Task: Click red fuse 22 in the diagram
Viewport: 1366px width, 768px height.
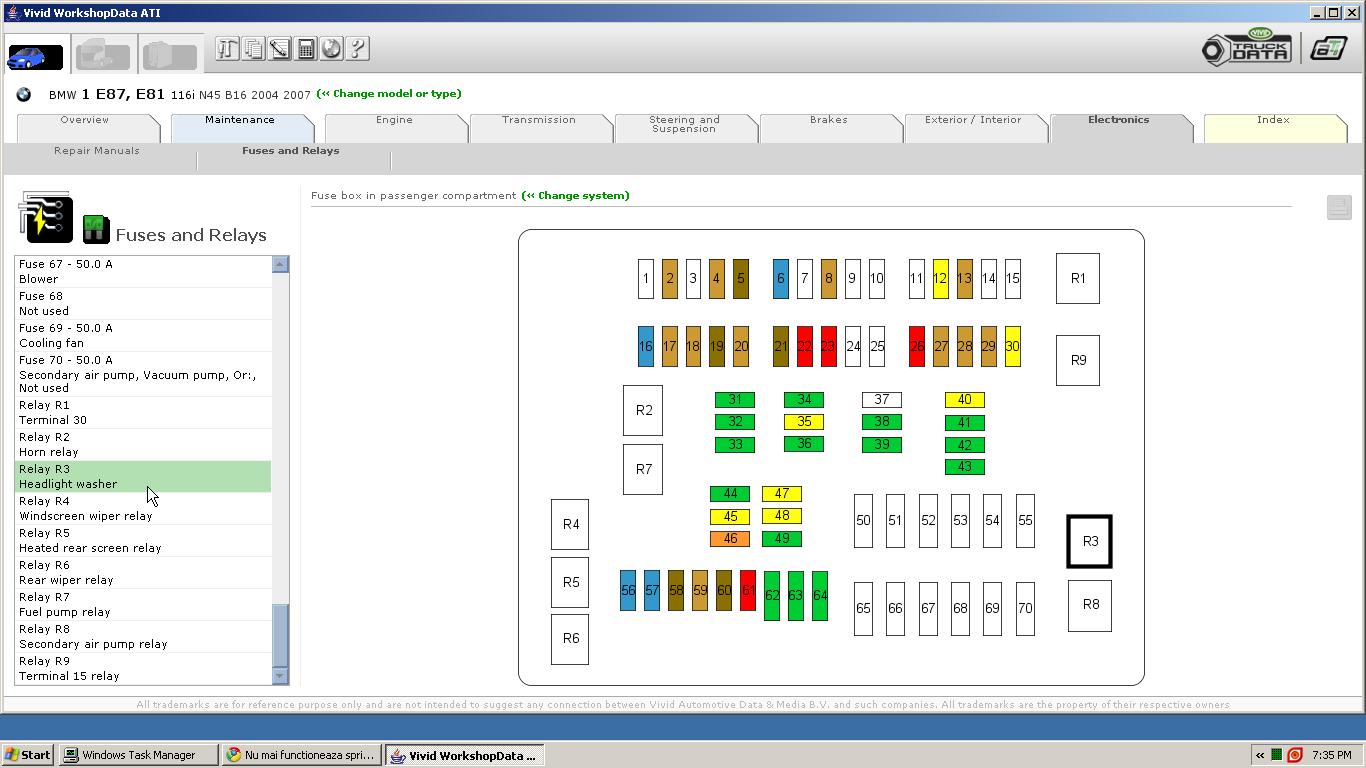Action: click(805, 346)
